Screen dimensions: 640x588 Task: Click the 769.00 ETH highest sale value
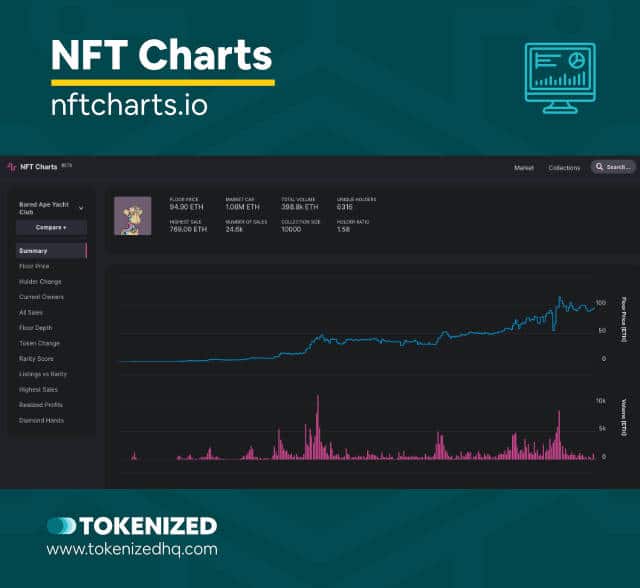188,229
